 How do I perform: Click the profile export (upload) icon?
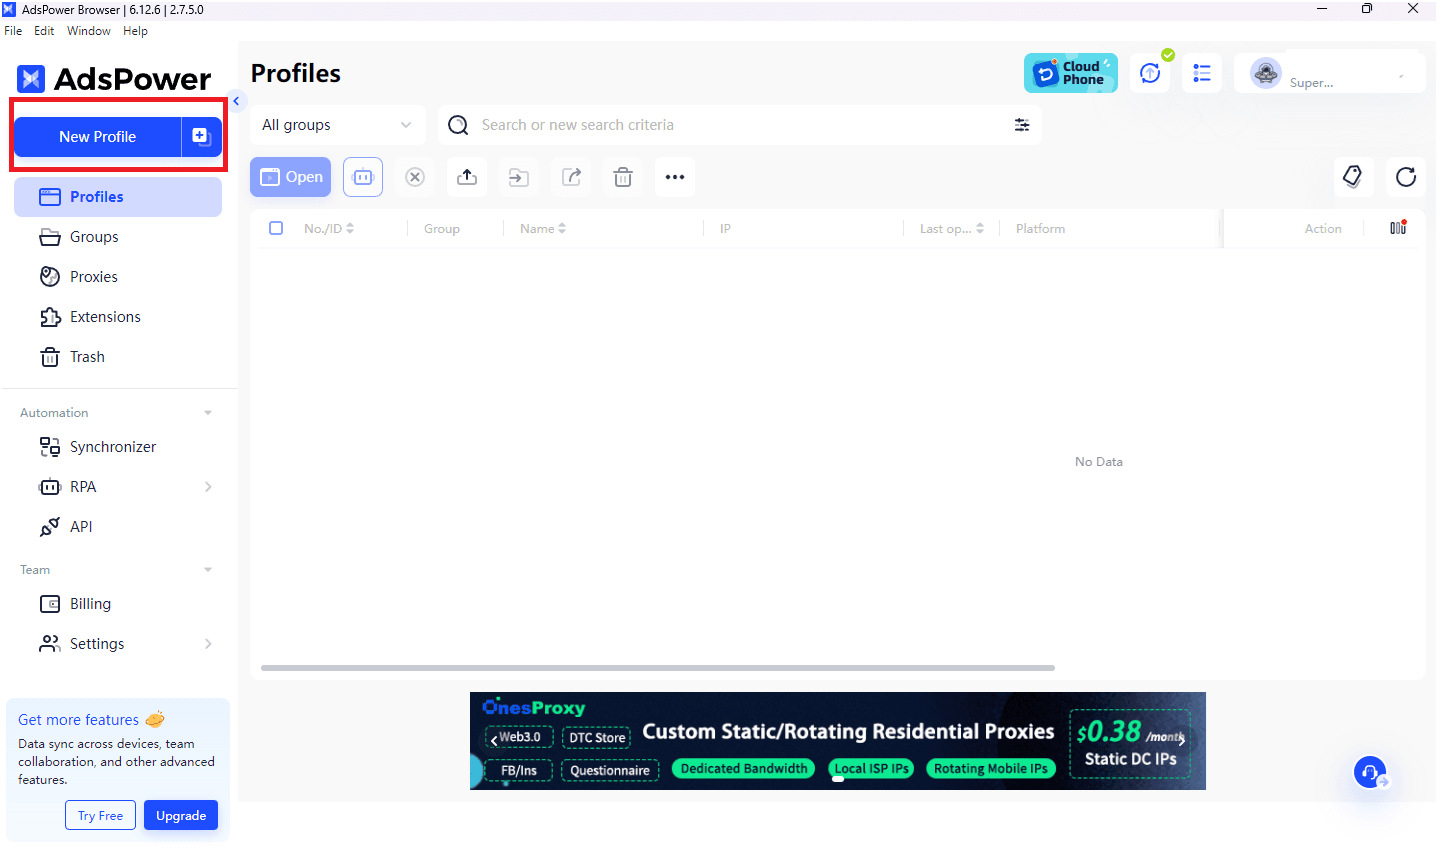tap(466, 177)
